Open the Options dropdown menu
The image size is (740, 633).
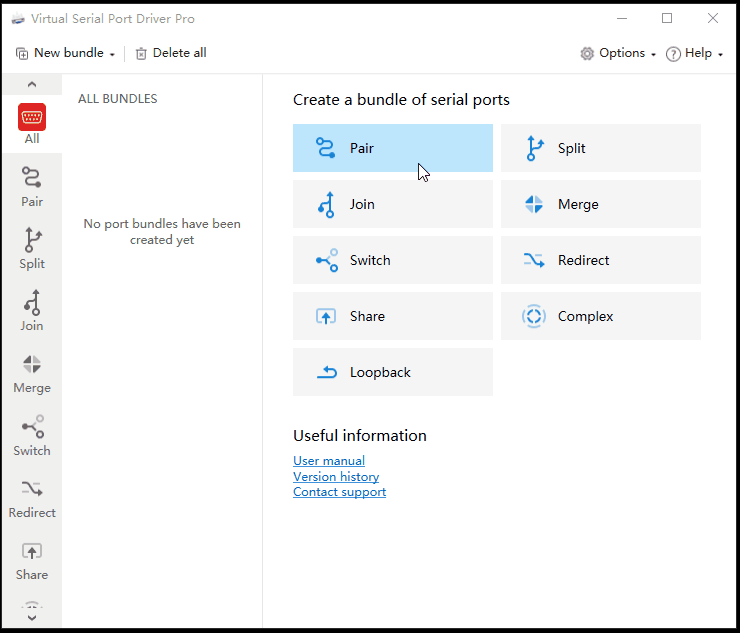(x=618, y=53)
